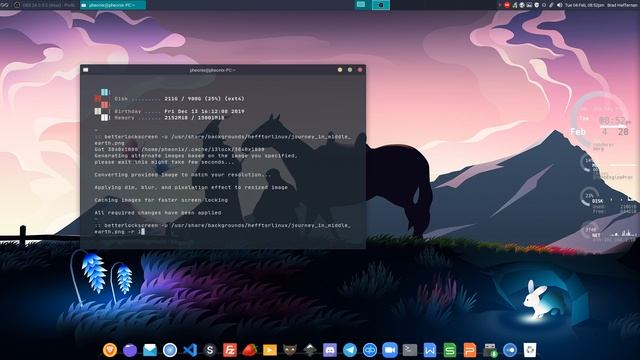Click the pen clipboard icon in tray
The image size is (640, 360).
tap(551, 5)
